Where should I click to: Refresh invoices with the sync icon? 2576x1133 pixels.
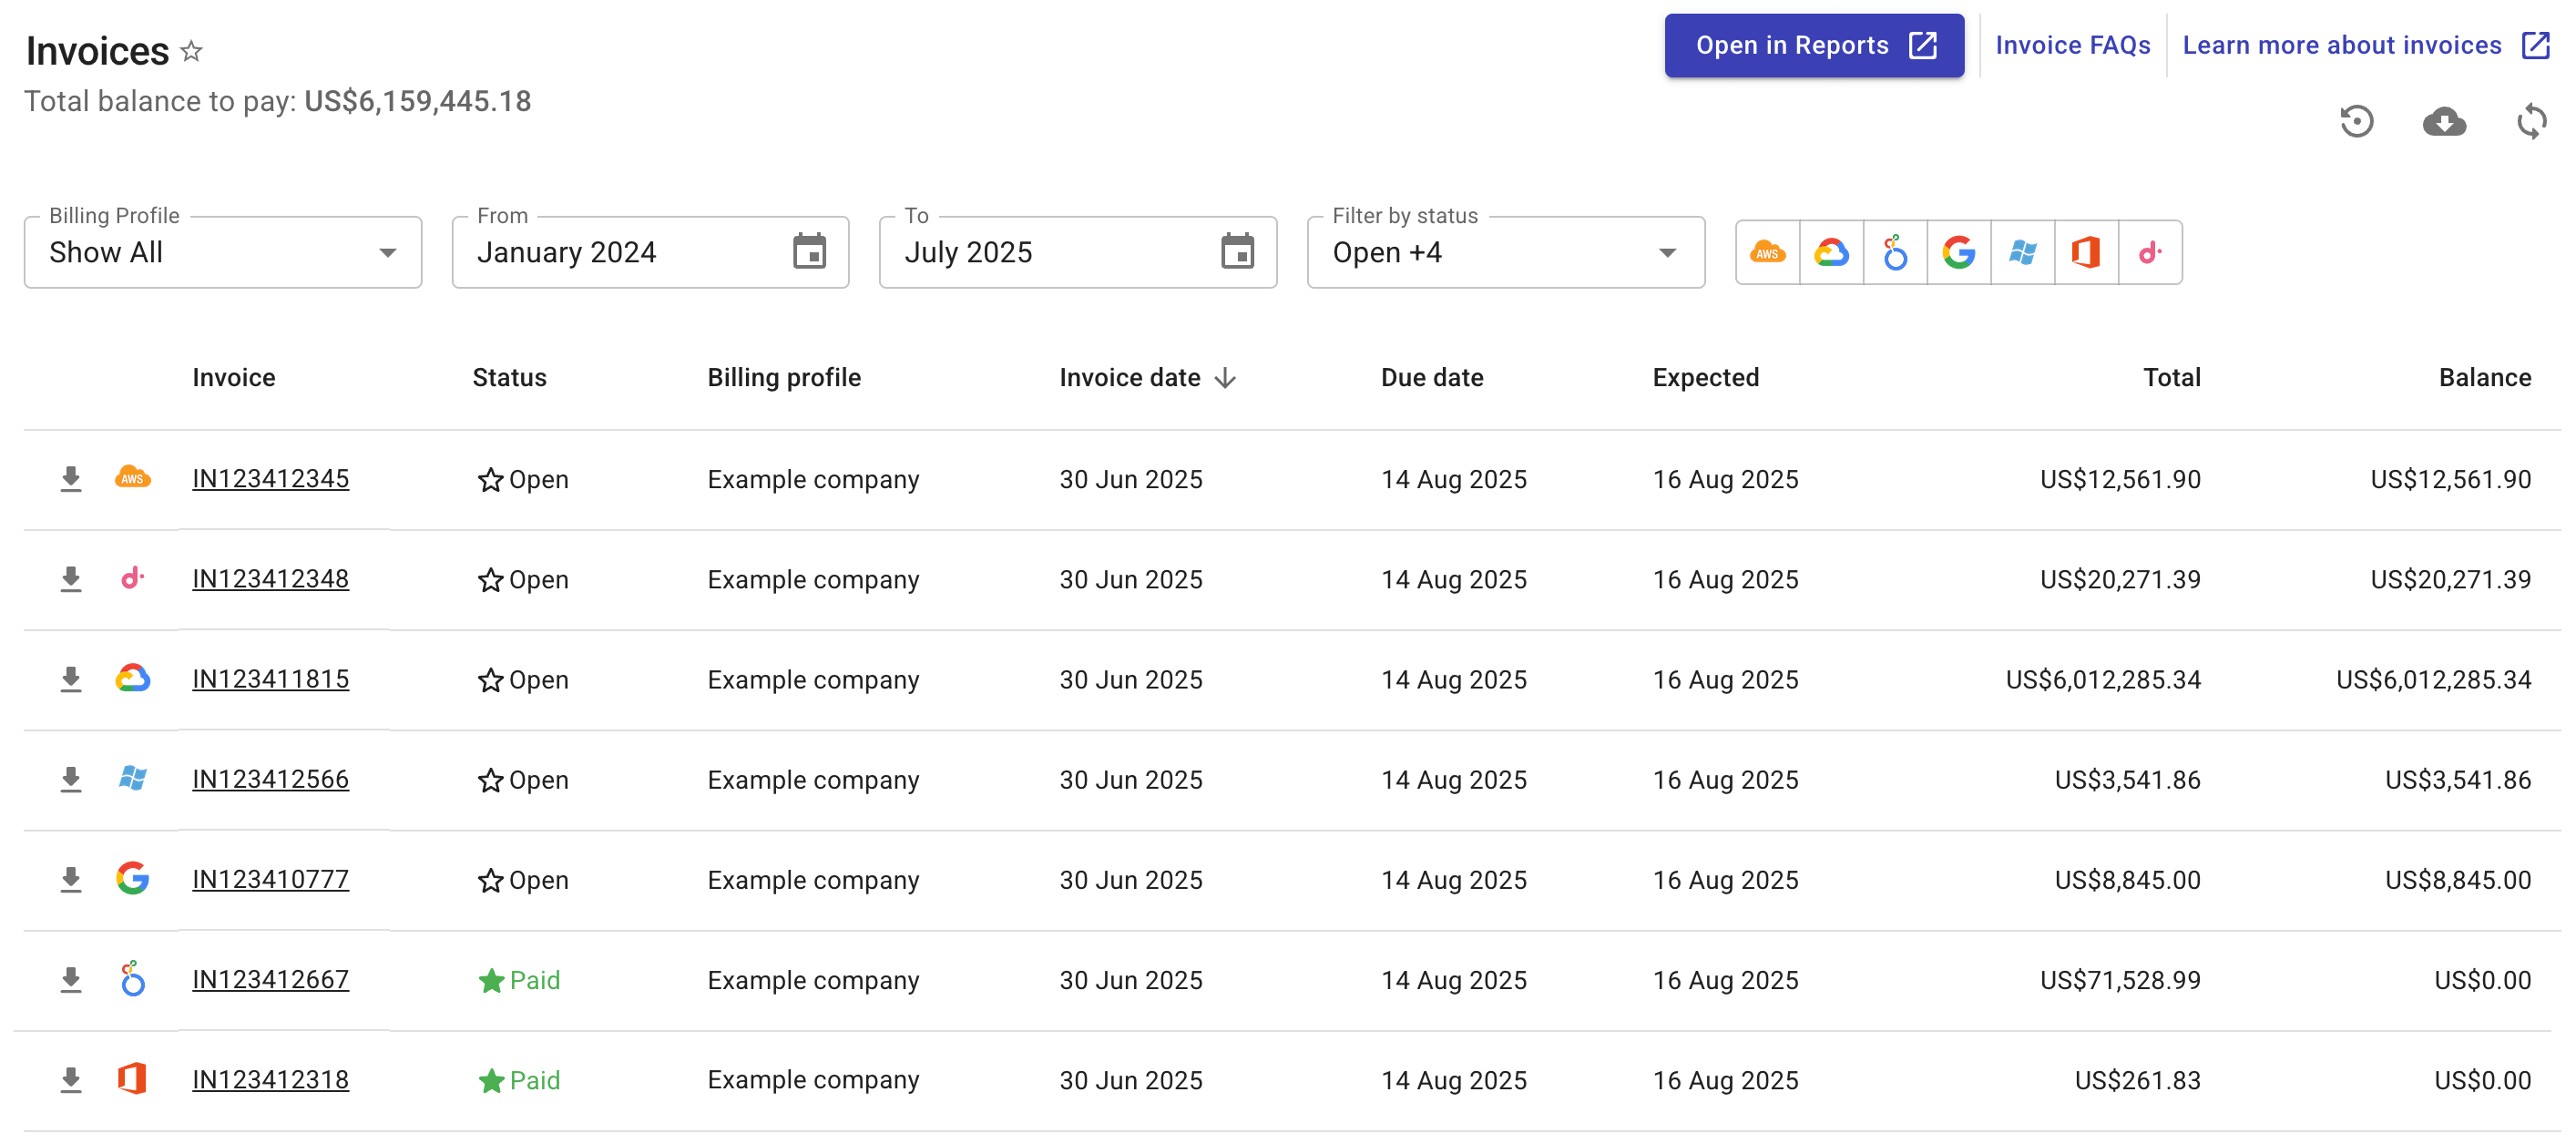(x=2532, y=121)
